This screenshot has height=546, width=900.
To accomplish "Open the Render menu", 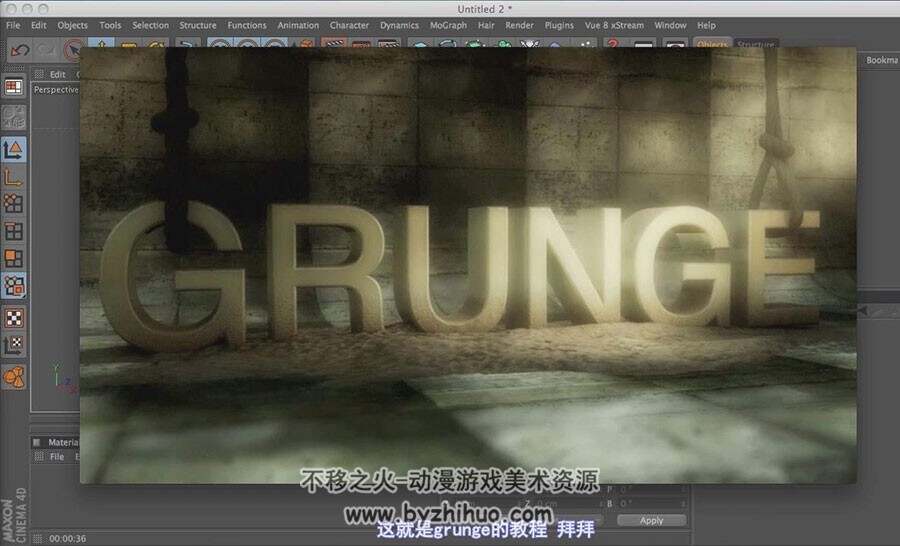I will [519, 25].
